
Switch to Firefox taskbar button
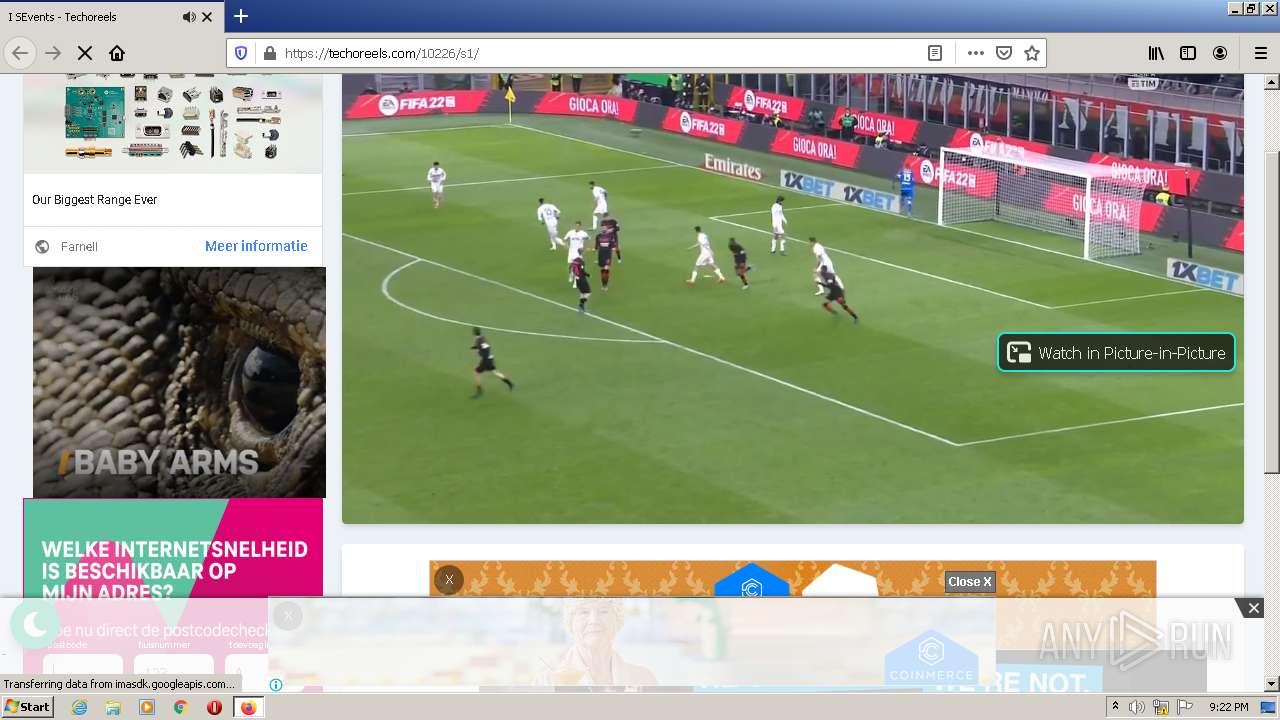tap(248, 707)
